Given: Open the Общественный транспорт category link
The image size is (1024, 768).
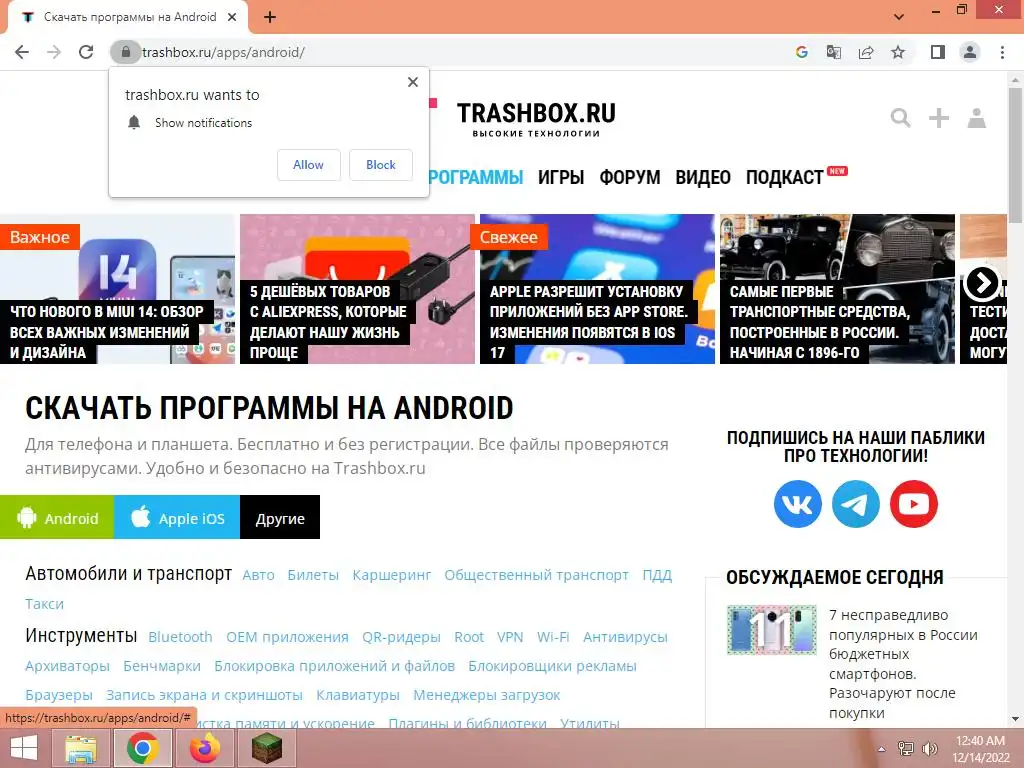Looking at the screenshot, I should (537, 575).
